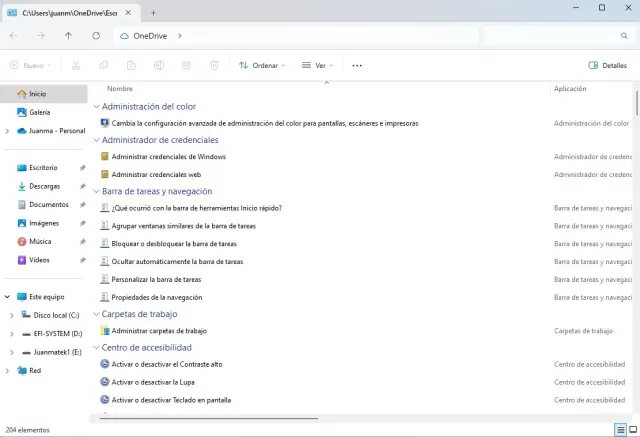This screenshot has height=437, width=640.
Task: Open Administrar credenciales de Windows
Action: click(168, 157)
